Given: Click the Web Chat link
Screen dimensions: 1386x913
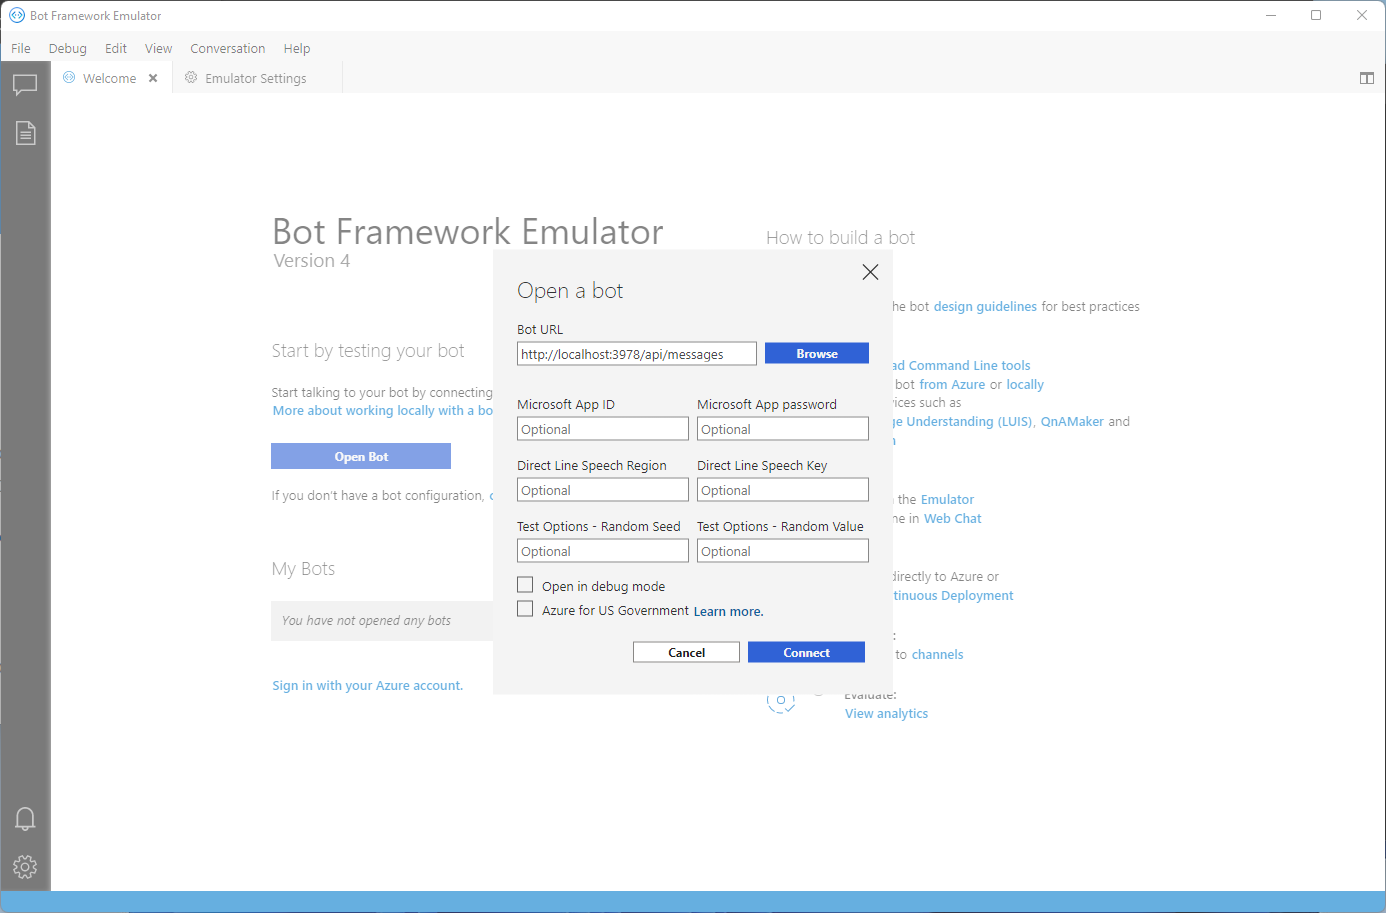Looking at the screenshot, I should [953, 519].
